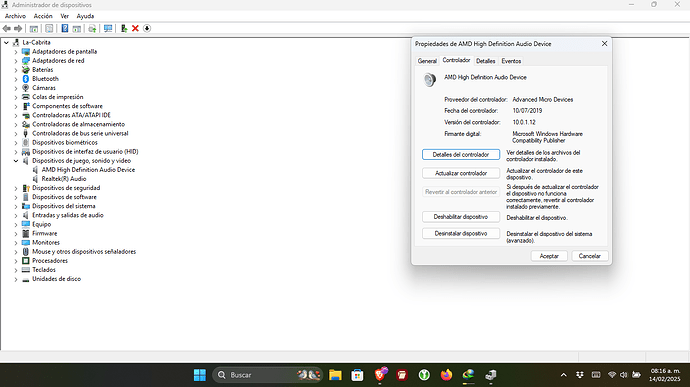Screen dimensions: 690x387
Task: Open Firefox from the taskbar
Action: tap(446, 375)
